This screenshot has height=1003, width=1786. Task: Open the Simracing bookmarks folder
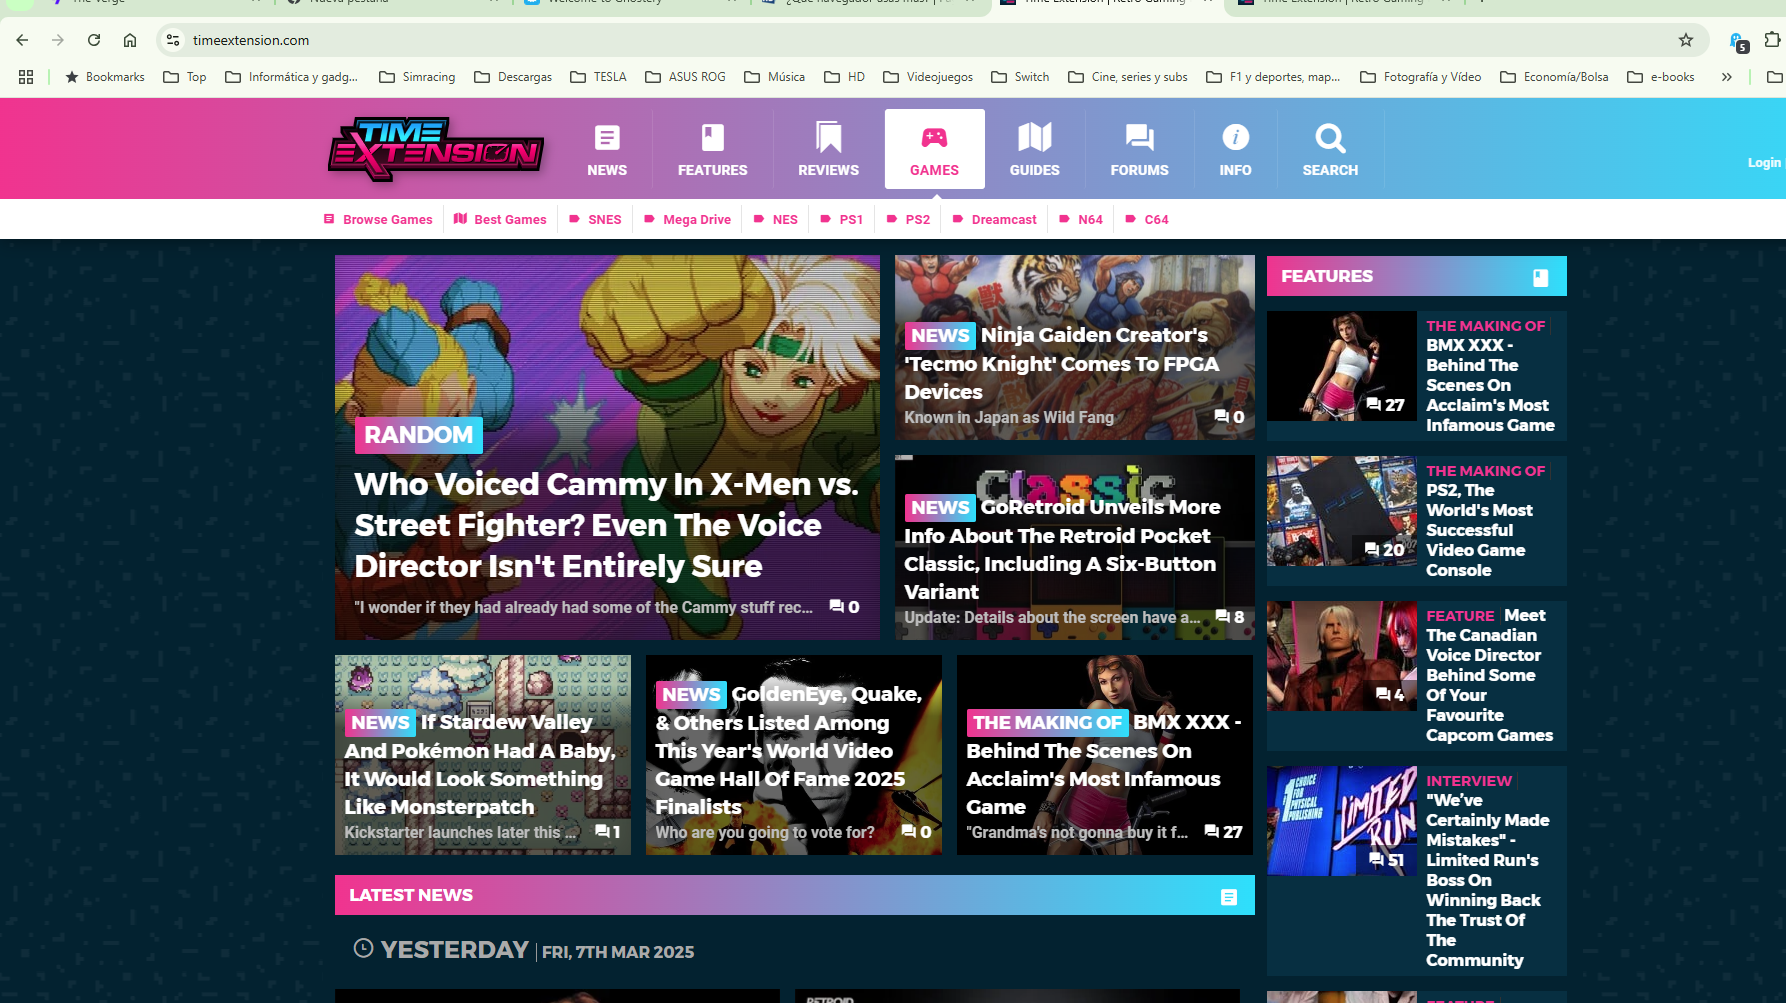[417, 77]
